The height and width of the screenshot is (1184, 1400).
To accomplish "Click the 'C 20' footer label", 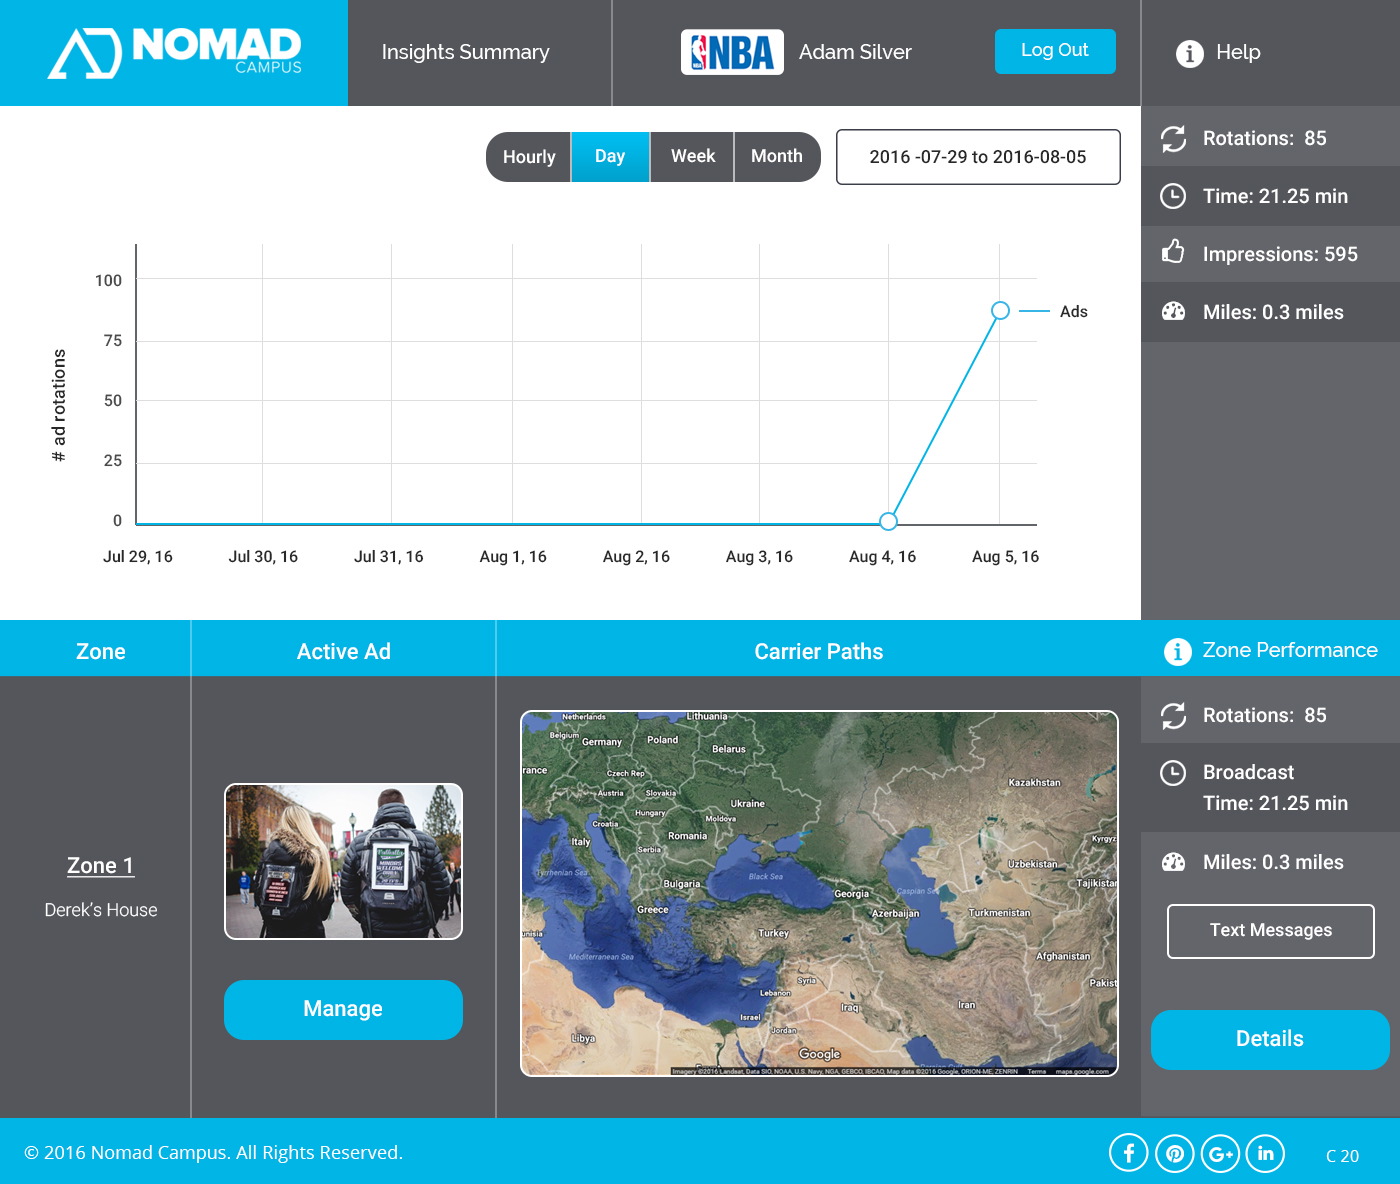I will tap(1342, 1156).
